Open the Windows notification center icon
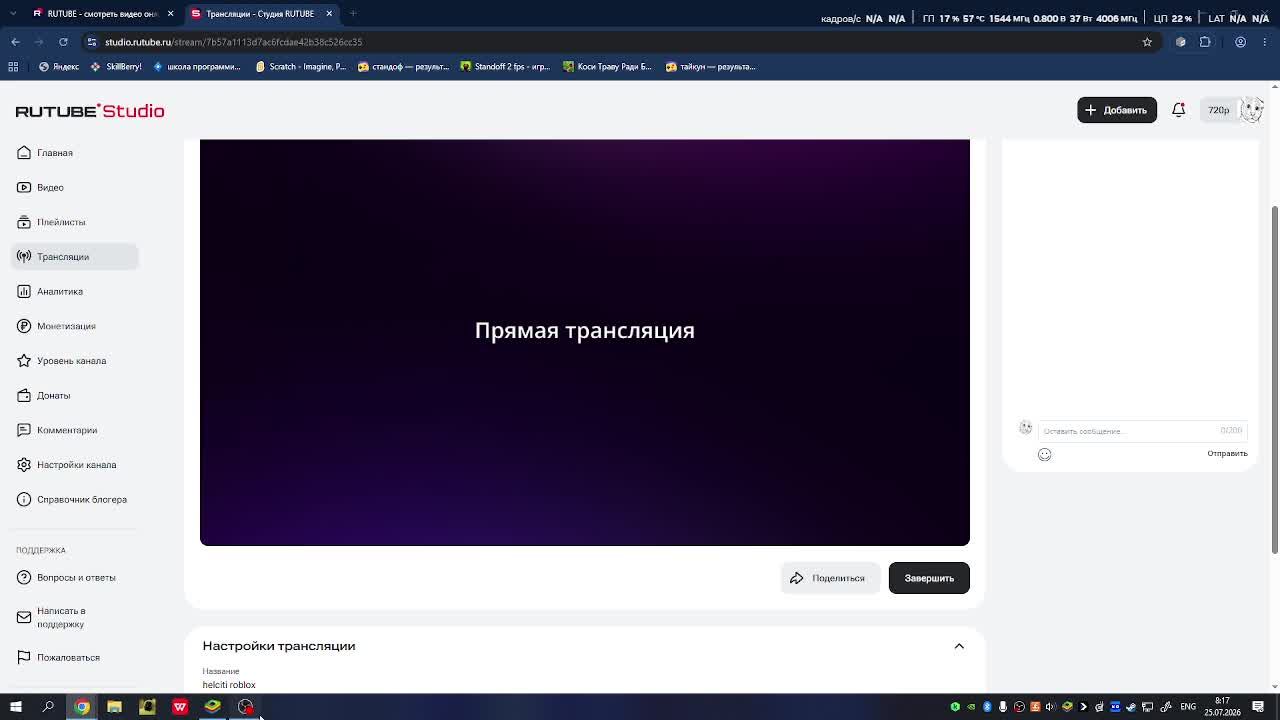The image size is (1280, 720). tap(1258, 707)
